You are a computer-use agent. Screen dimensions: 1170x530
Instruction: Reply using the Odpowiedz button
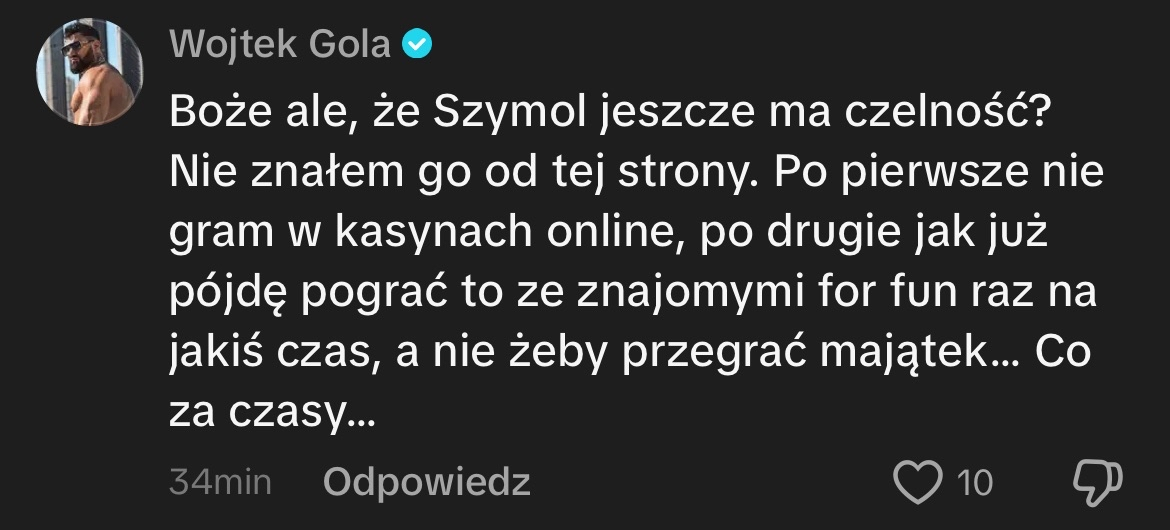[x=427, y=483]
